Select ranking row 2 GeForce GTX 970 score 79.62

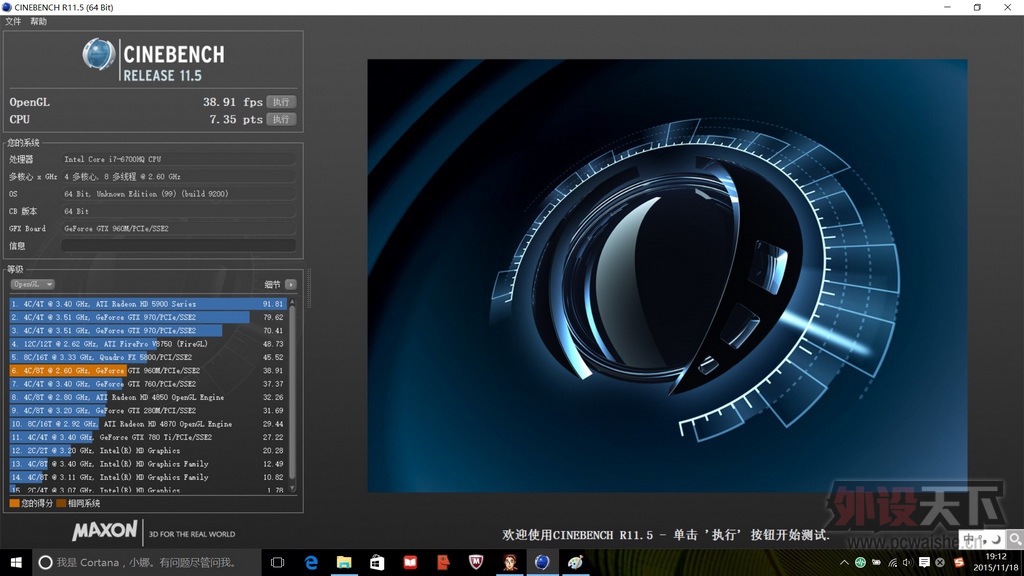tap(148, 317)
